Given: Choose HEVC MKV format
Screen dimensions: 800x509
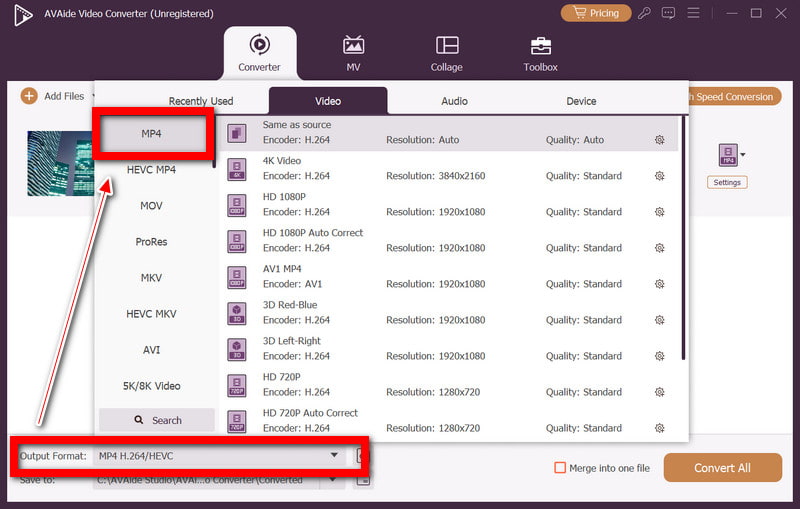Looking at the screenshot, I should (x=151, y=314).
